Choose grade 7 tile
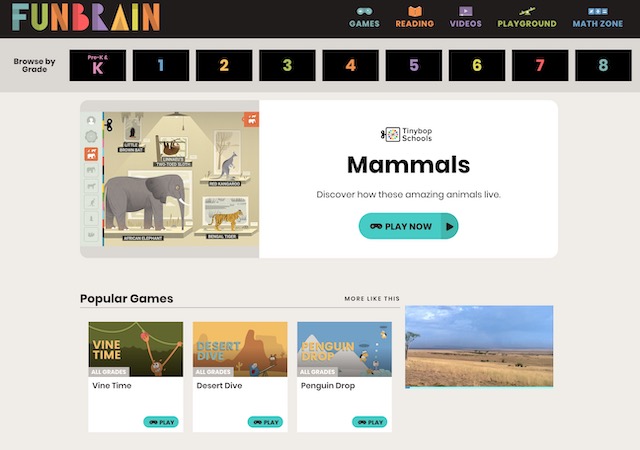This screenshot has height=450, width=640. click(540, 65)
